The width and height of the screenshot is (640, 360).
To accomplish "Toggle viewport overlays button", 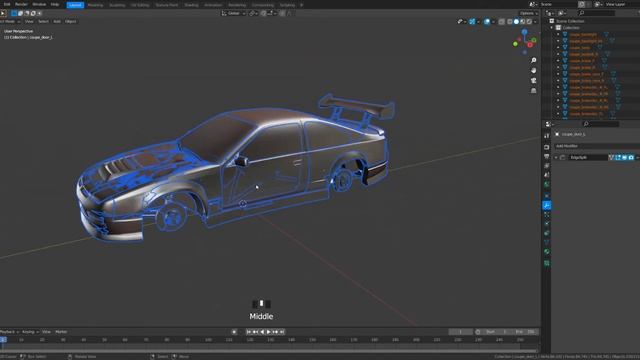I will (487, 22).
